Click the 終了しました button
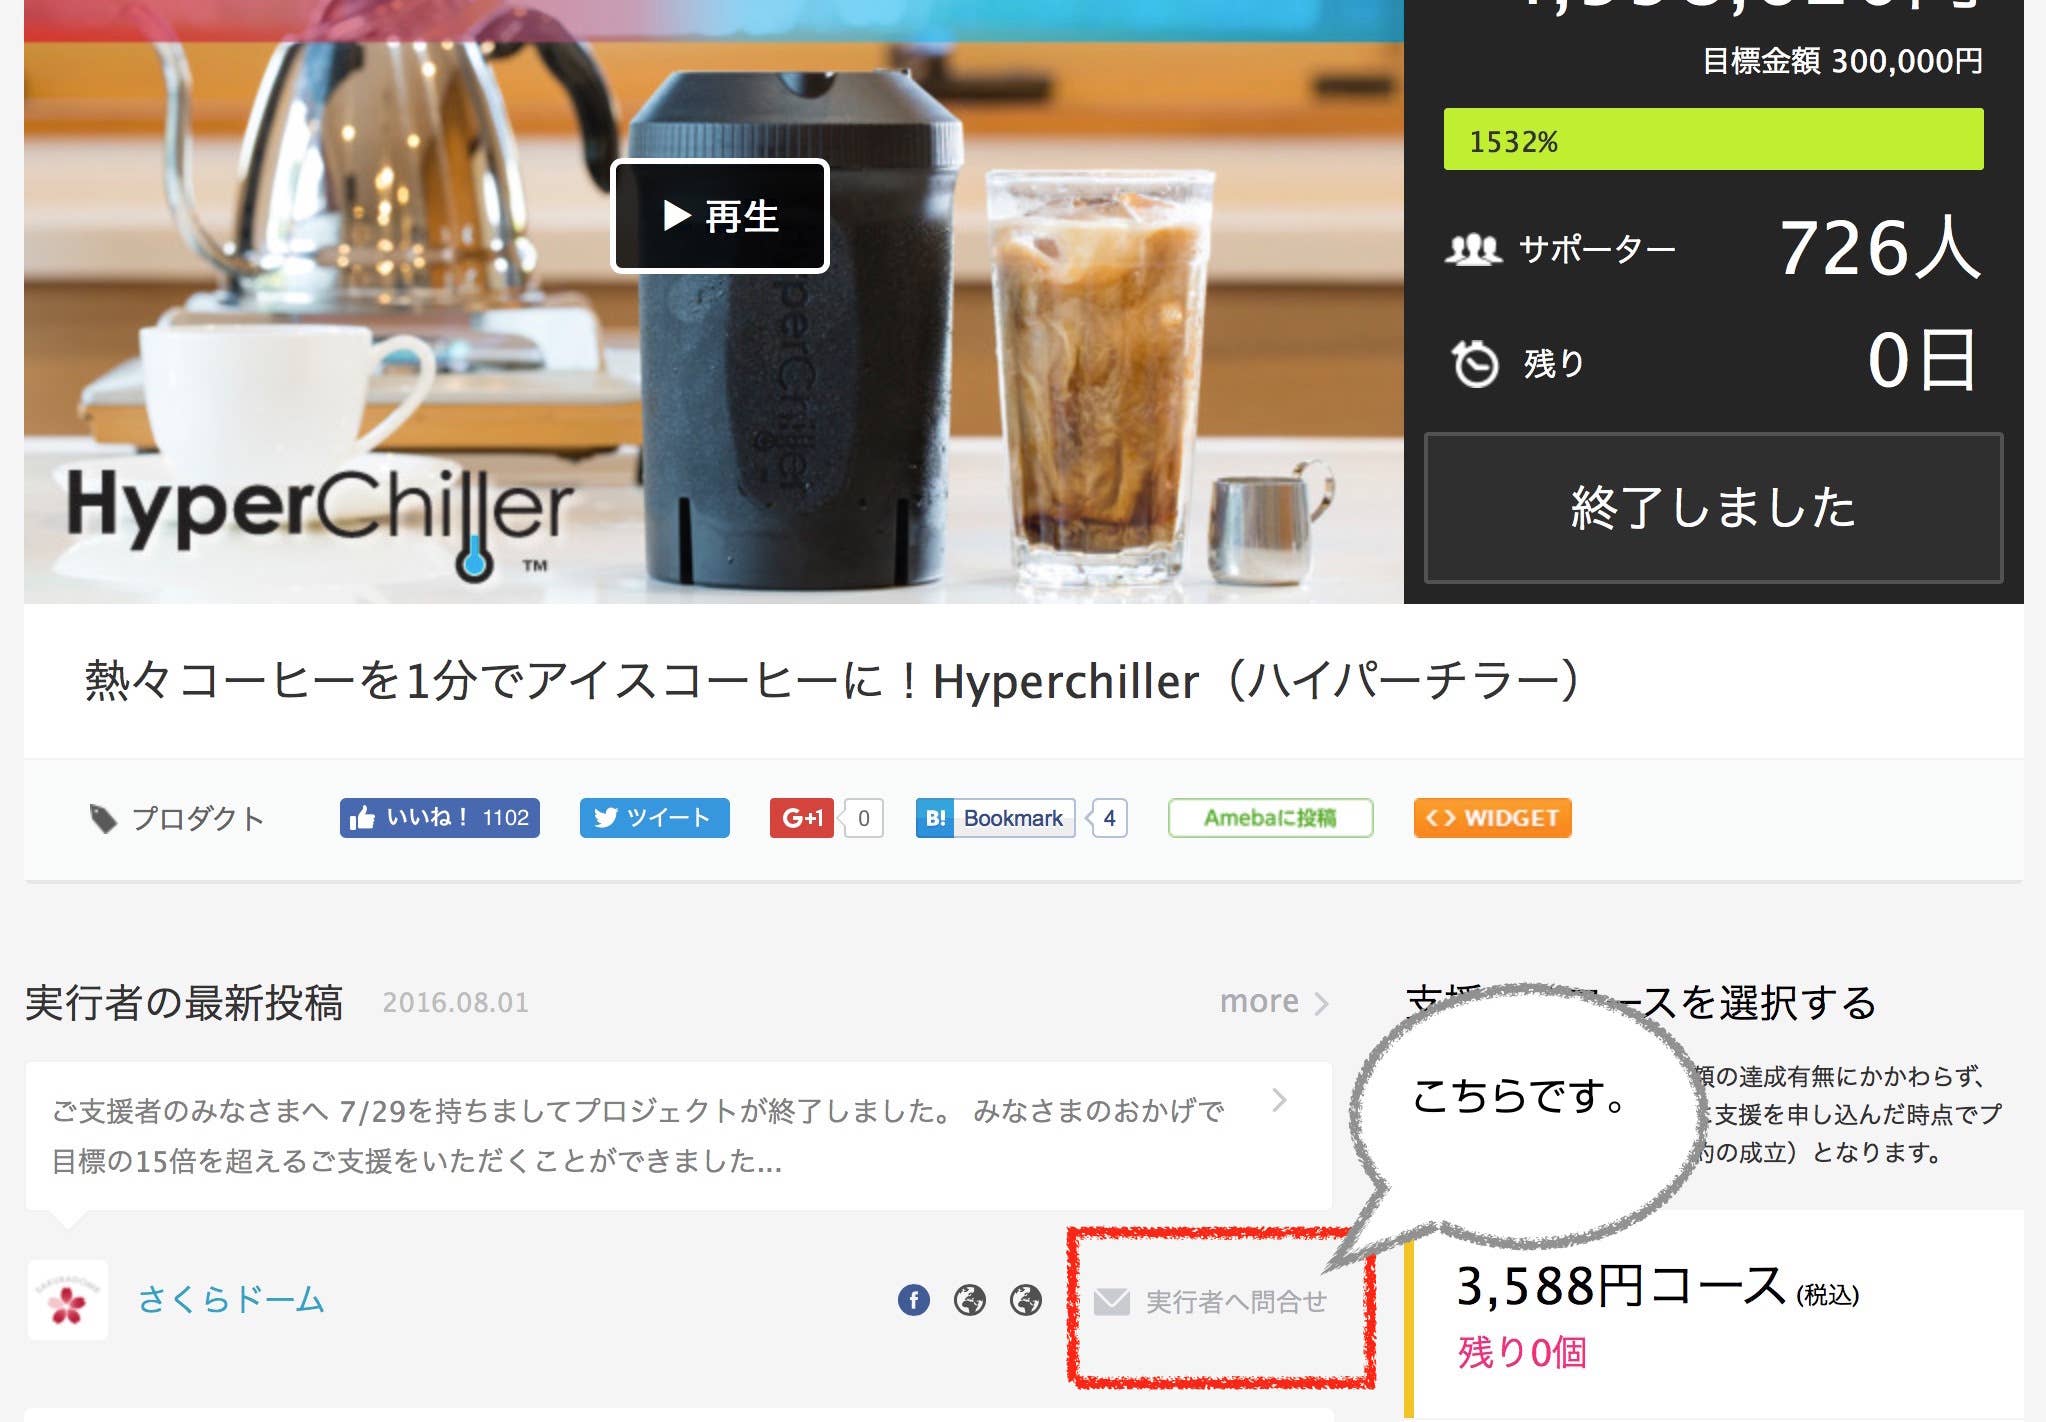 1713,508
